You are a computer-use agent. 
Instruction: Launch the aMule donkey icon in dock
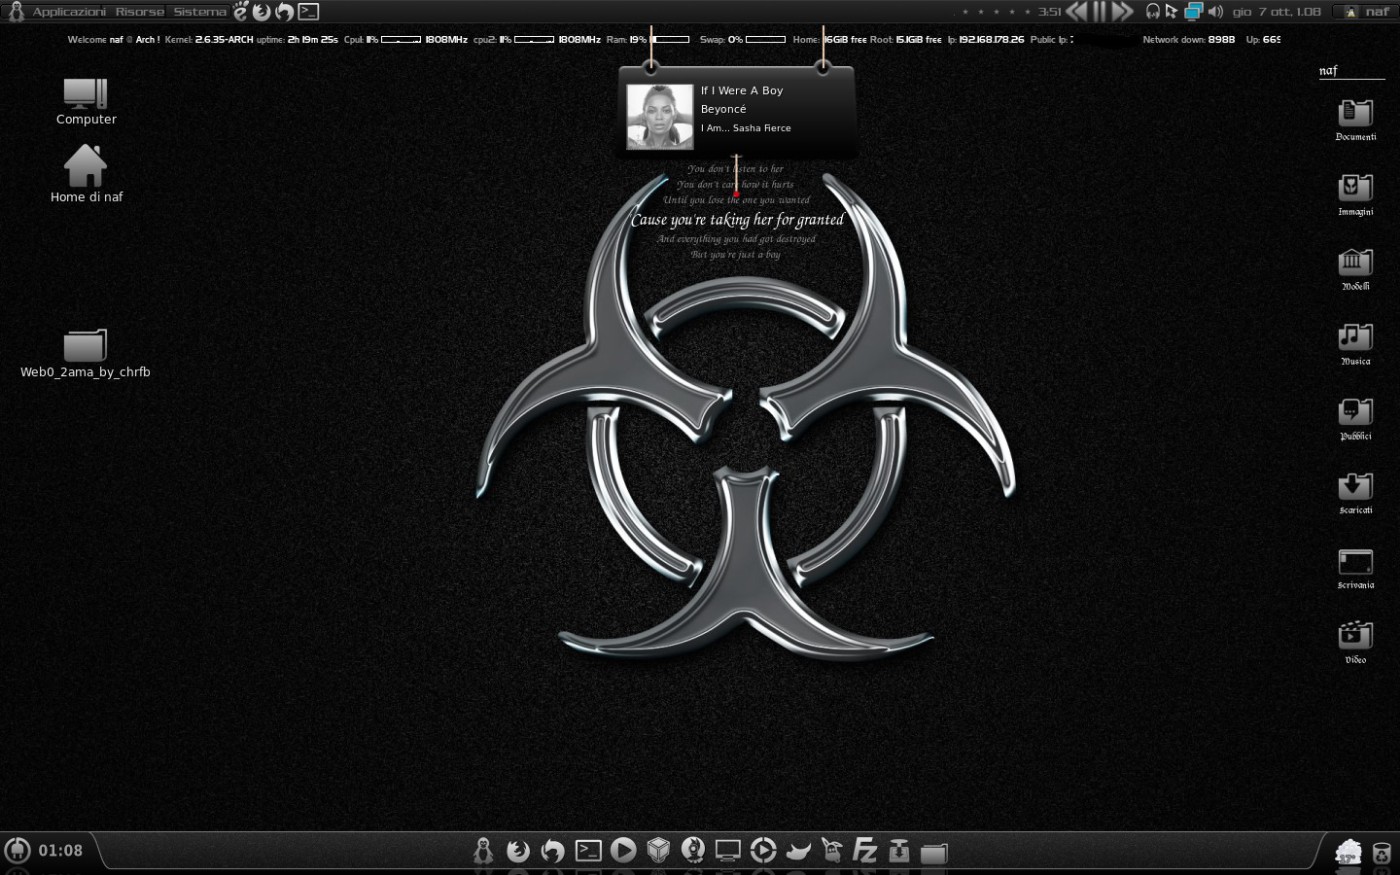point(831,850)
